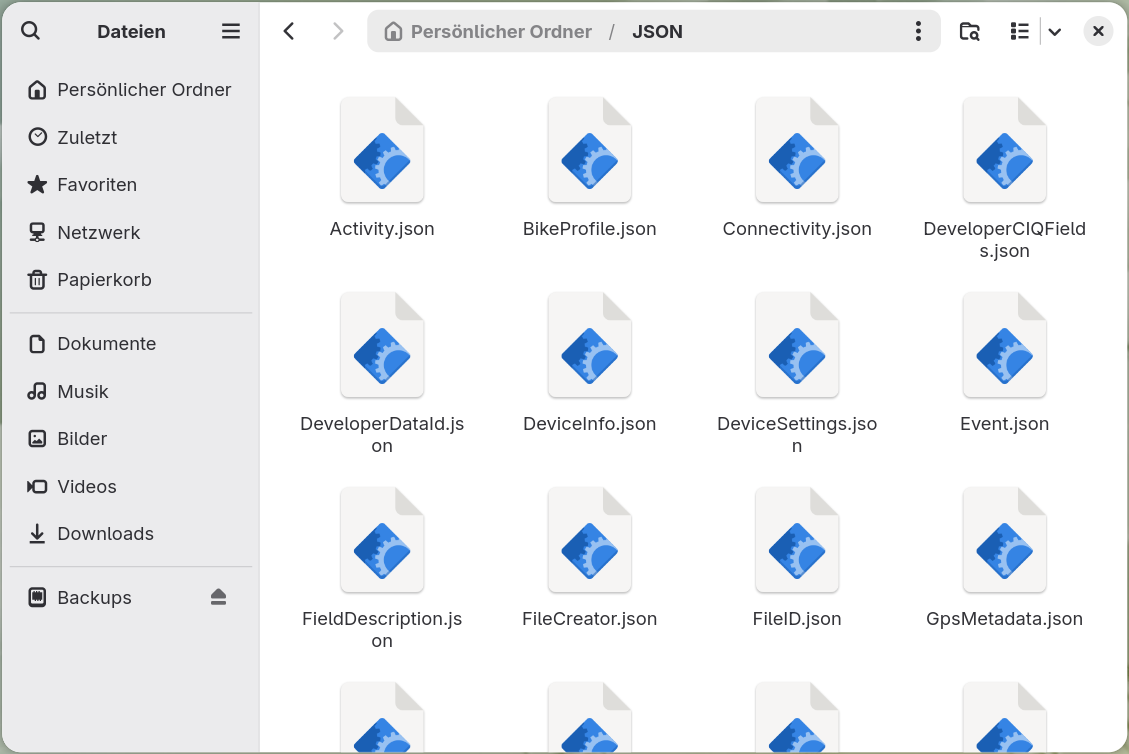The image size is (1129, 754).
Task: Open Netzwerk in the sidebar
Action: click(x=131, y=233)
